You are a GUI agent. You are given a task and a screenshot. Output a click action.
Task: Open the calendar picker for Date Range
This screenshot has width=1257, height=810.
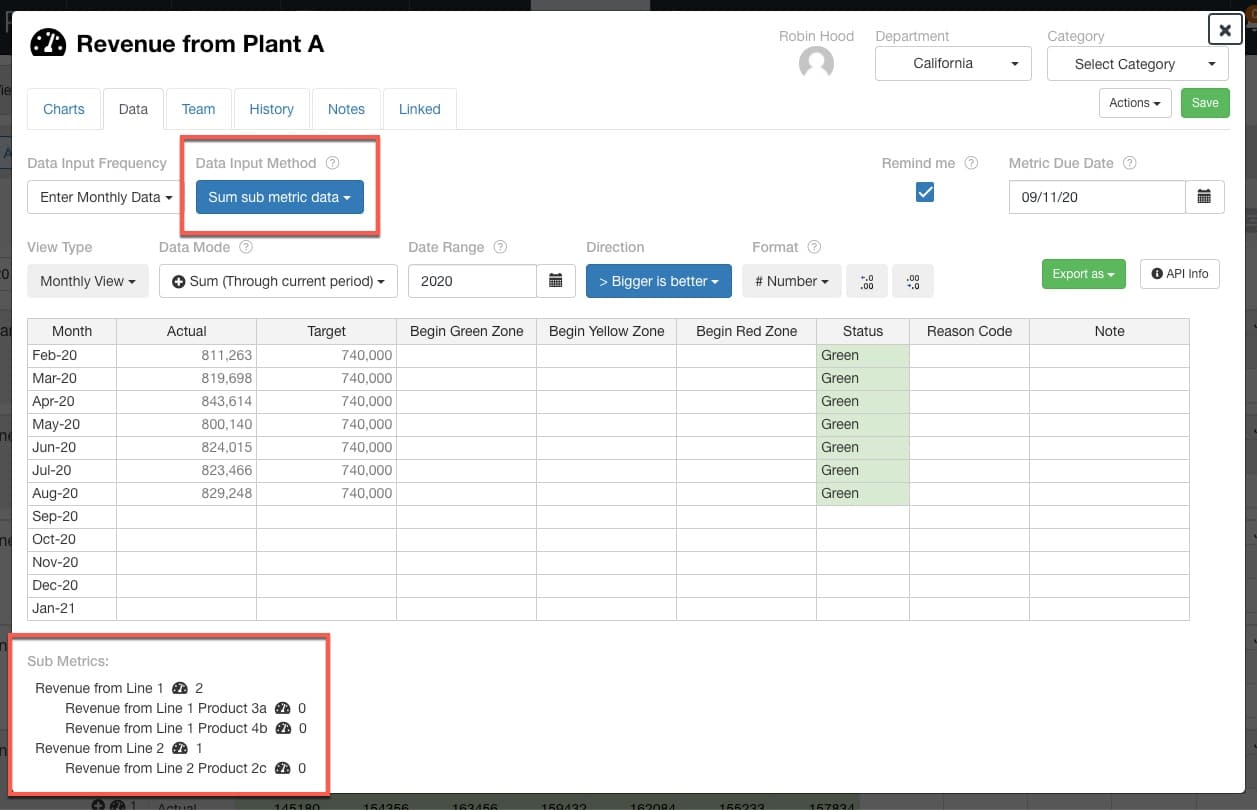tap(556, 281)
